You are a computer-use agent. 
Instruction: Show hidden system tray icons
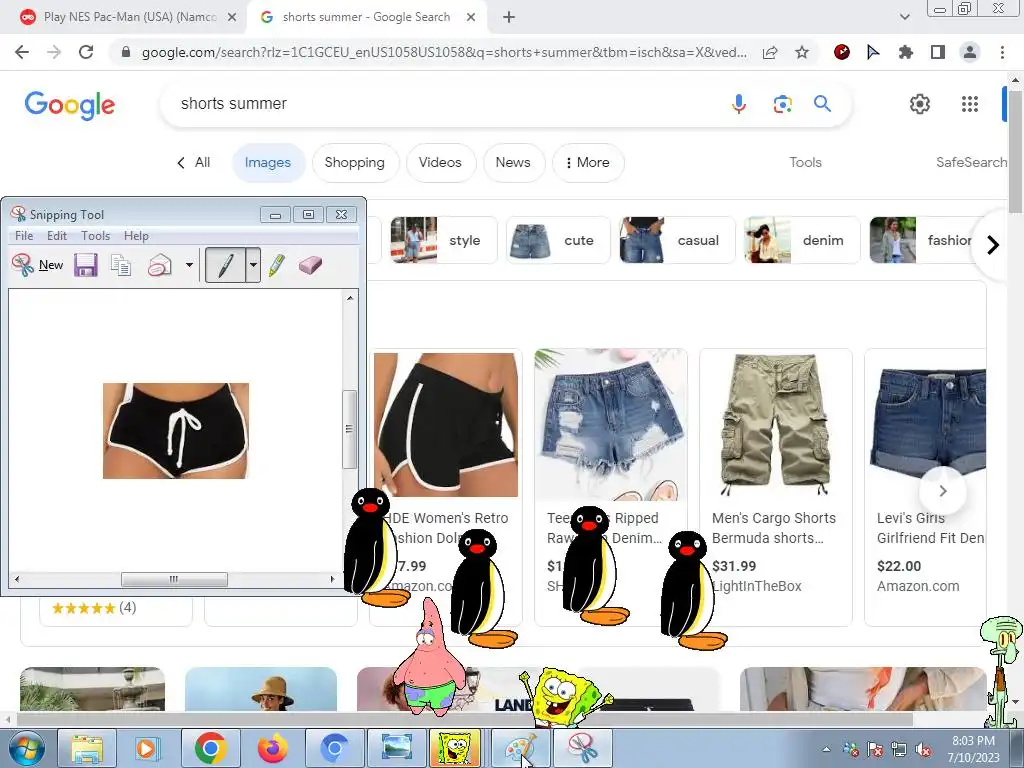(x=826, y=749)
